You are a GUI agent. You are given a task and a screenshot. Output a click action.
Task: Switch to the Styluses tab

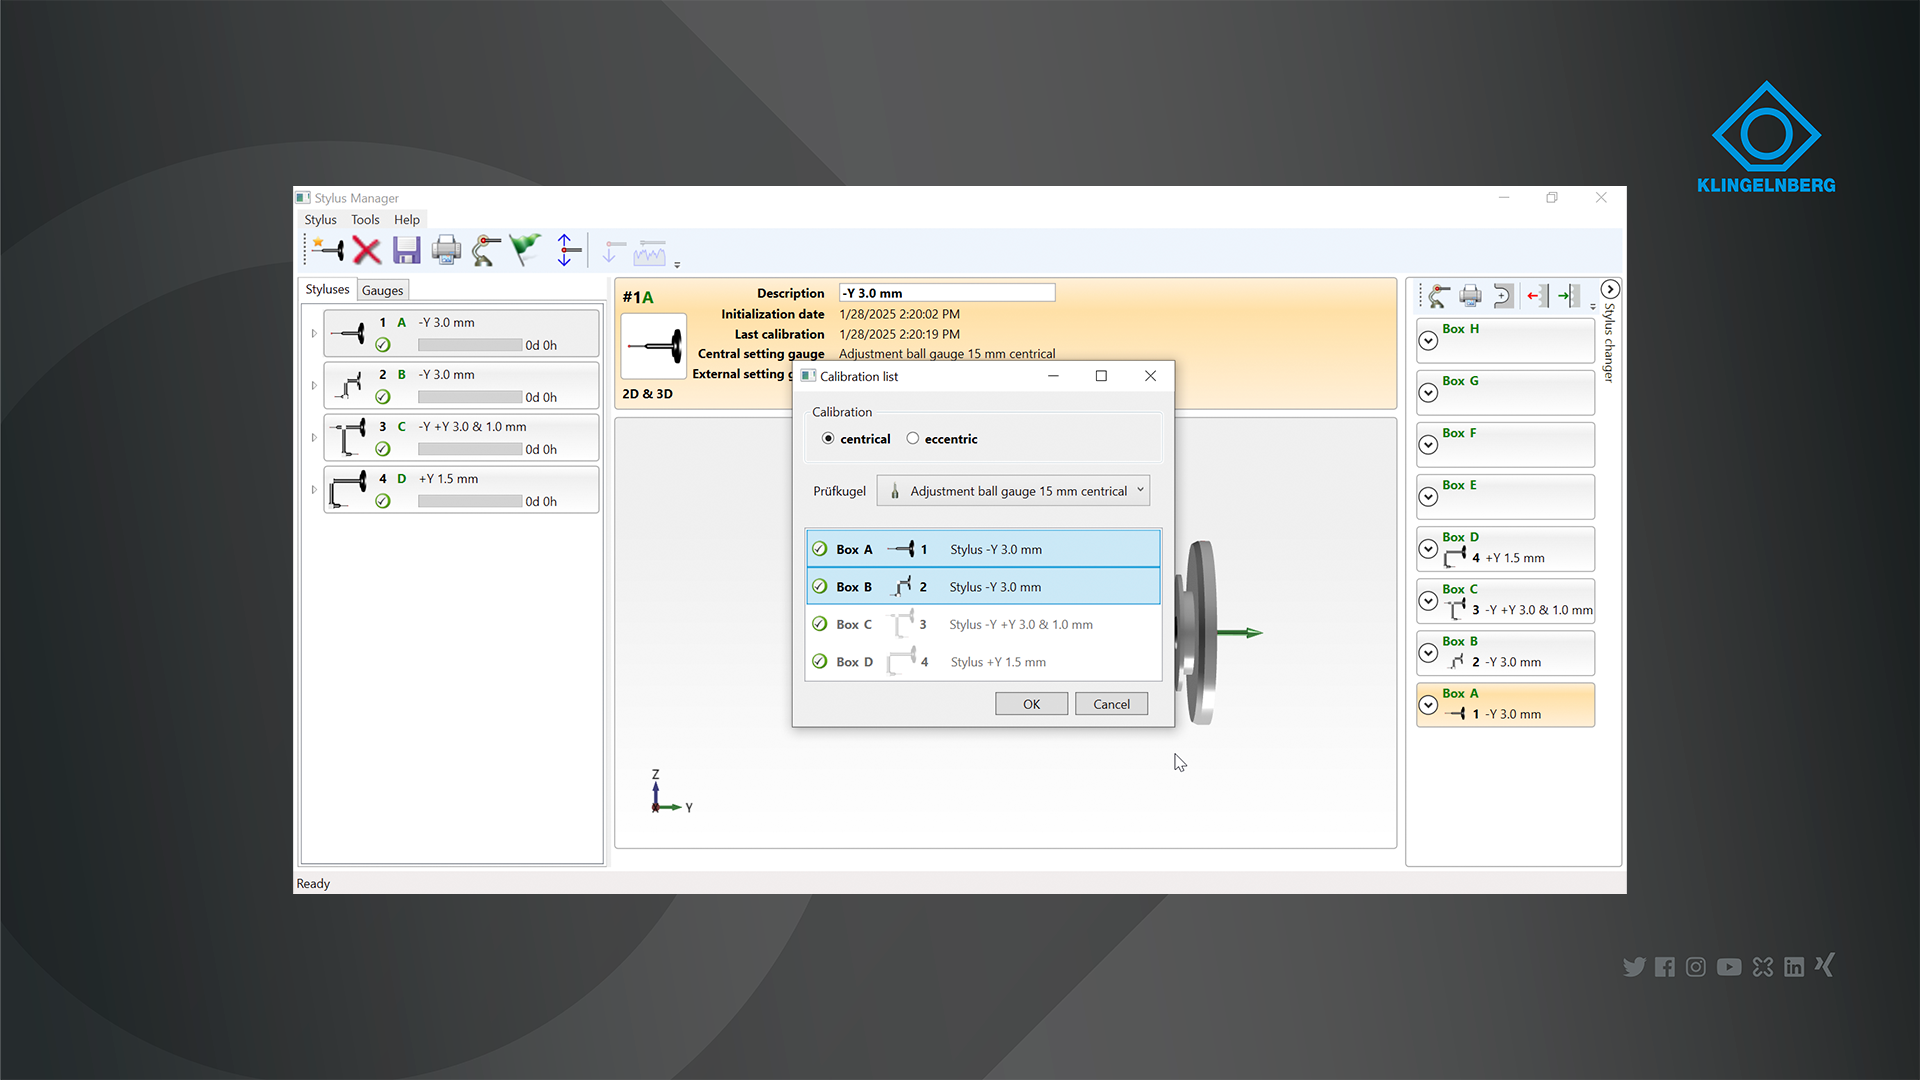(x=327, y=289)
